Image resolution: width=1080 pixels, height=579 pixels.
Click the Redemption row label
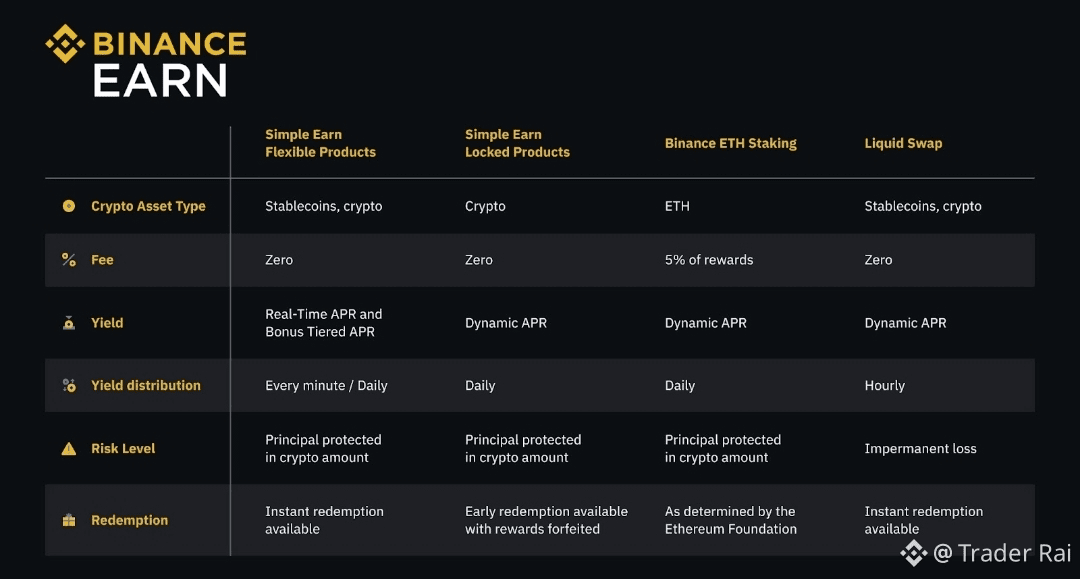[129, 521]
